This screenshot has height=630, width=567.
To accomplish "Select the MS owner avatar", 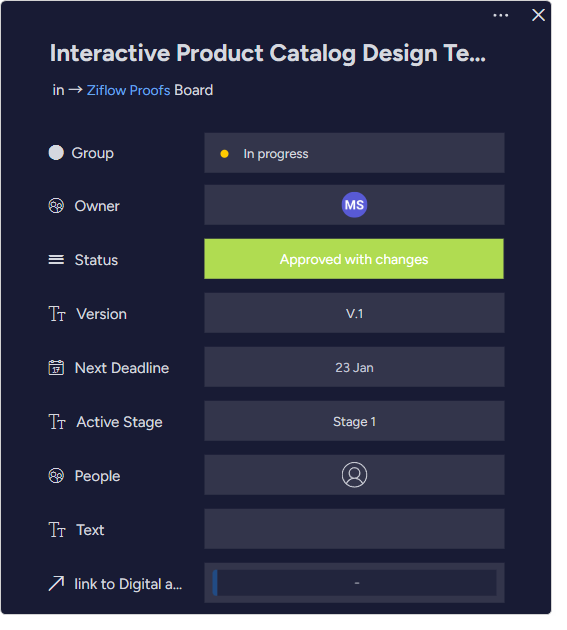I will coord(354,205).
